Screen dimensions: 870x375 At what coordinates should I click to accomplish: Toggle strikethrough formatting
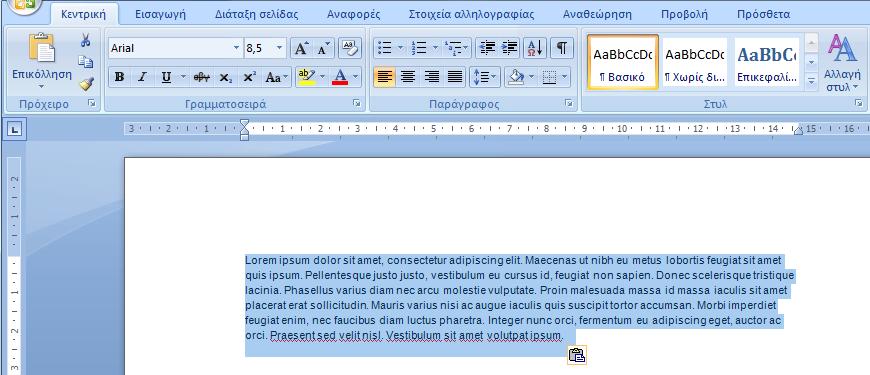(201, 78)
